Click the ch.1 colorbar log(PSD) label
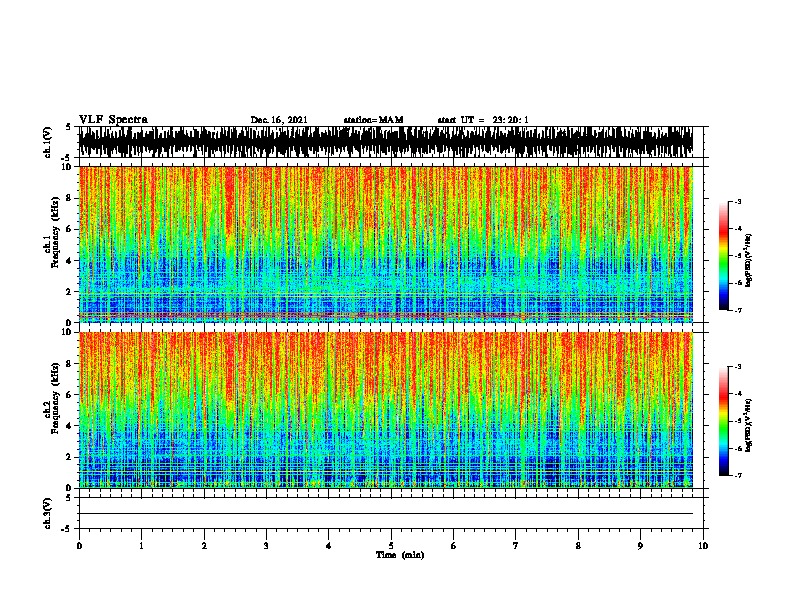The height and width of the screenshot is (612, 792). pyautogui.click(x=749, y=260)
